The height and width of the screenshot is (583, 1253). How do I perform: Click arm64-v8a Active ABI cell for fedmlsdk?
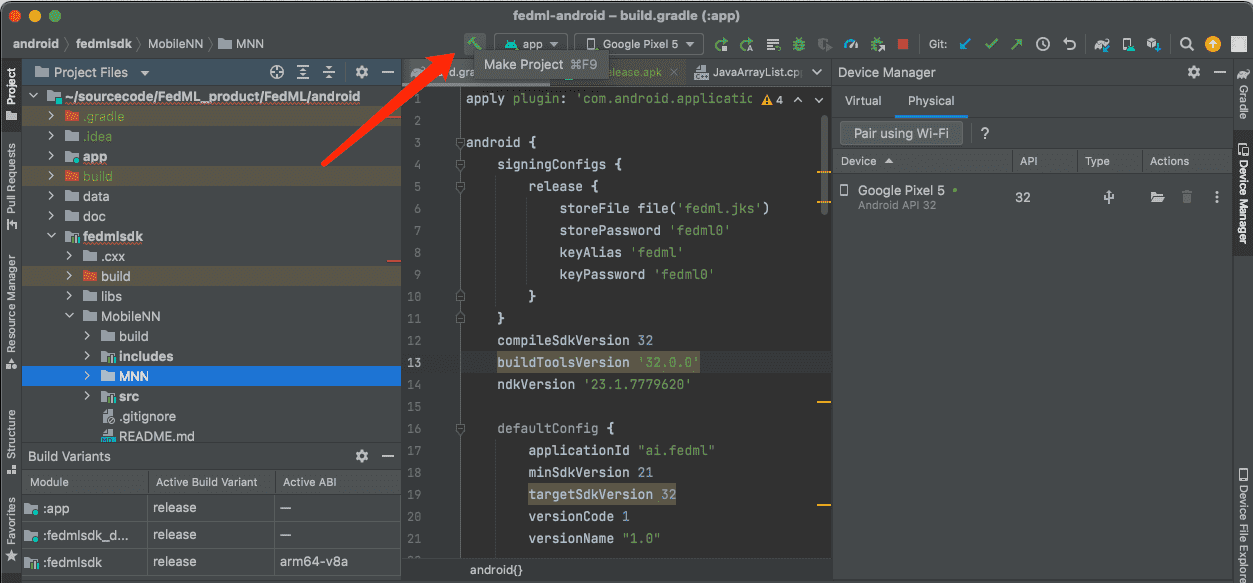[x=338, y=562]
